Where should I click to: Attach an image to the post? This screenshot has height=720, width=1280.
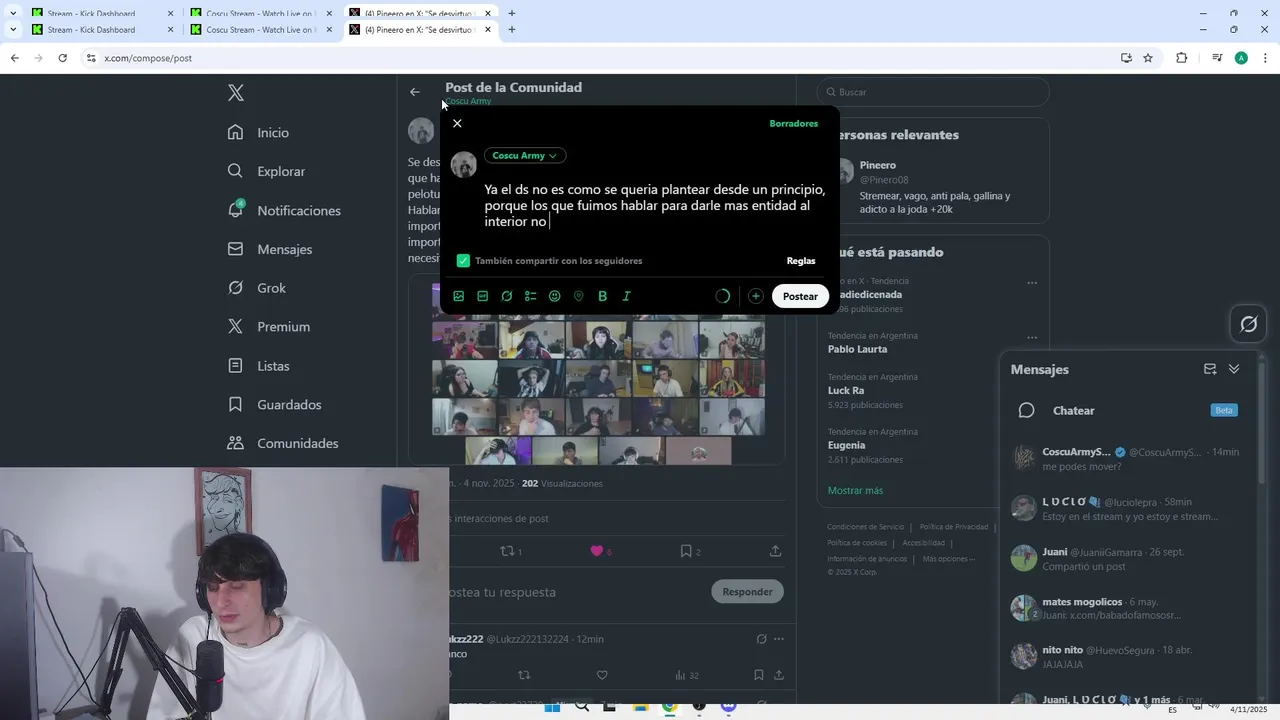click(x=459, y=296)
